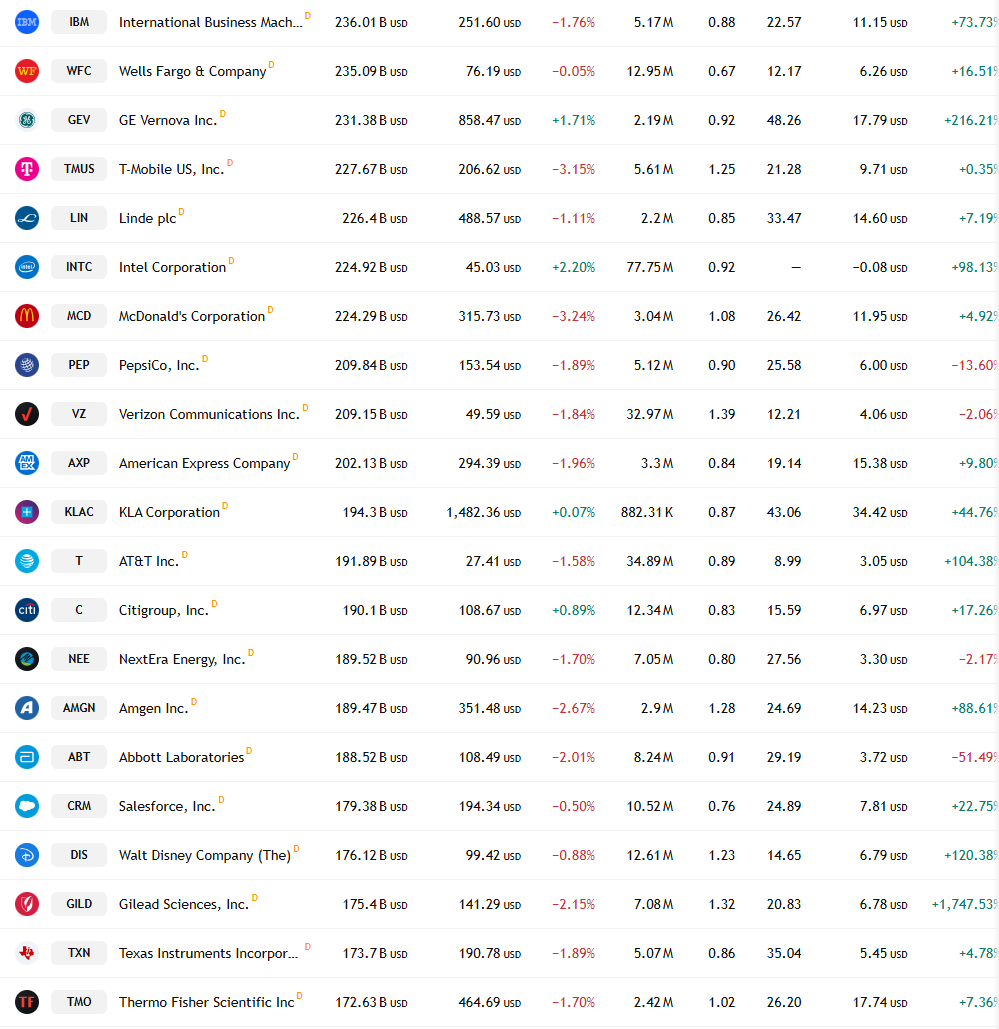Open International Business Machines company link

[211, 22]
